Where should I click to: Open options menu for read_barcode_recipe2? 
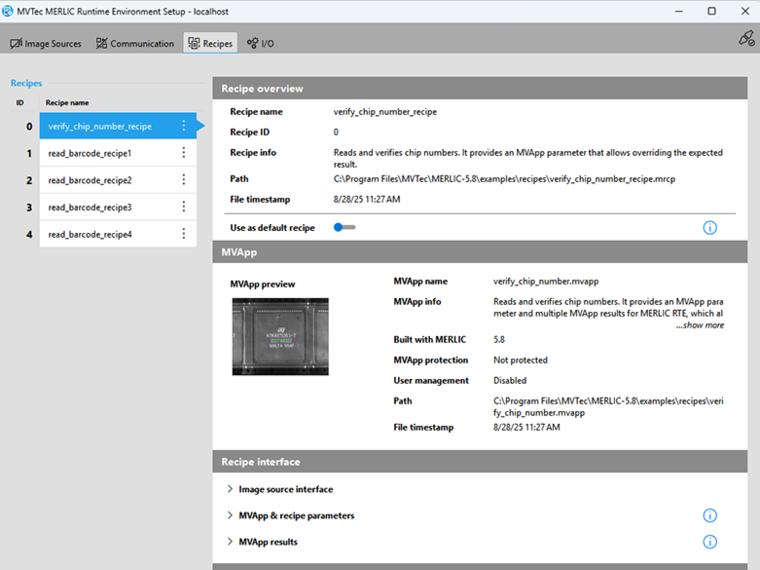pyautogui.click(x=184, y=180)
